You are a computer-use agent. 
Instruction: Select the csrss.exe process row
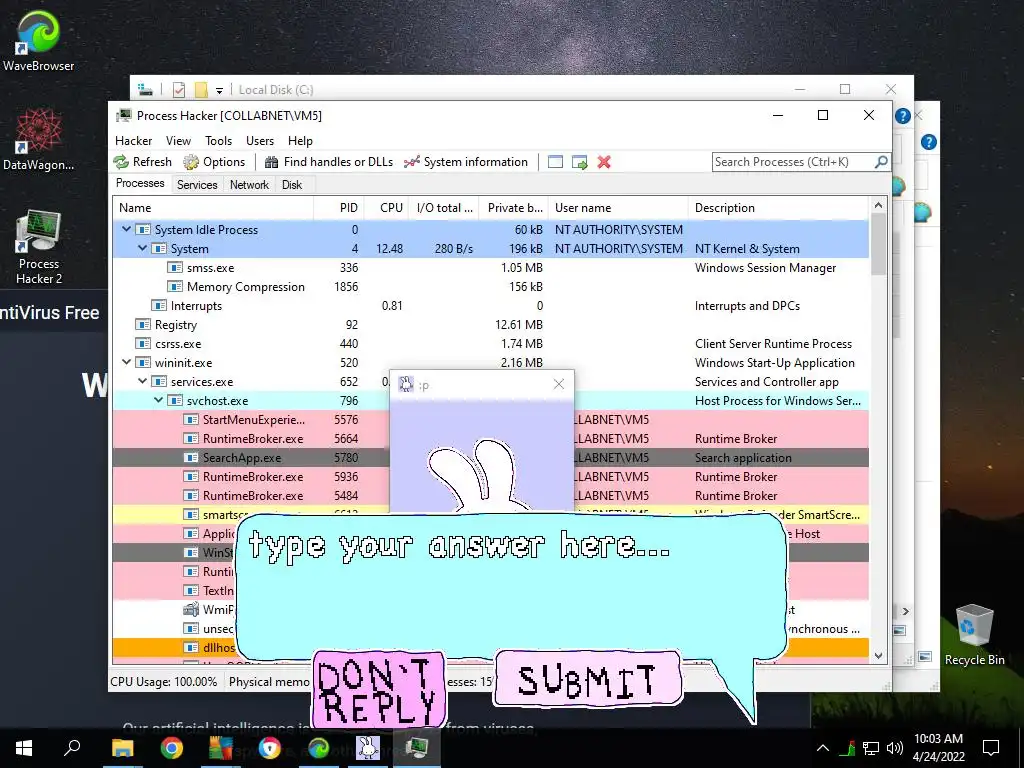(x=490, y=344)
